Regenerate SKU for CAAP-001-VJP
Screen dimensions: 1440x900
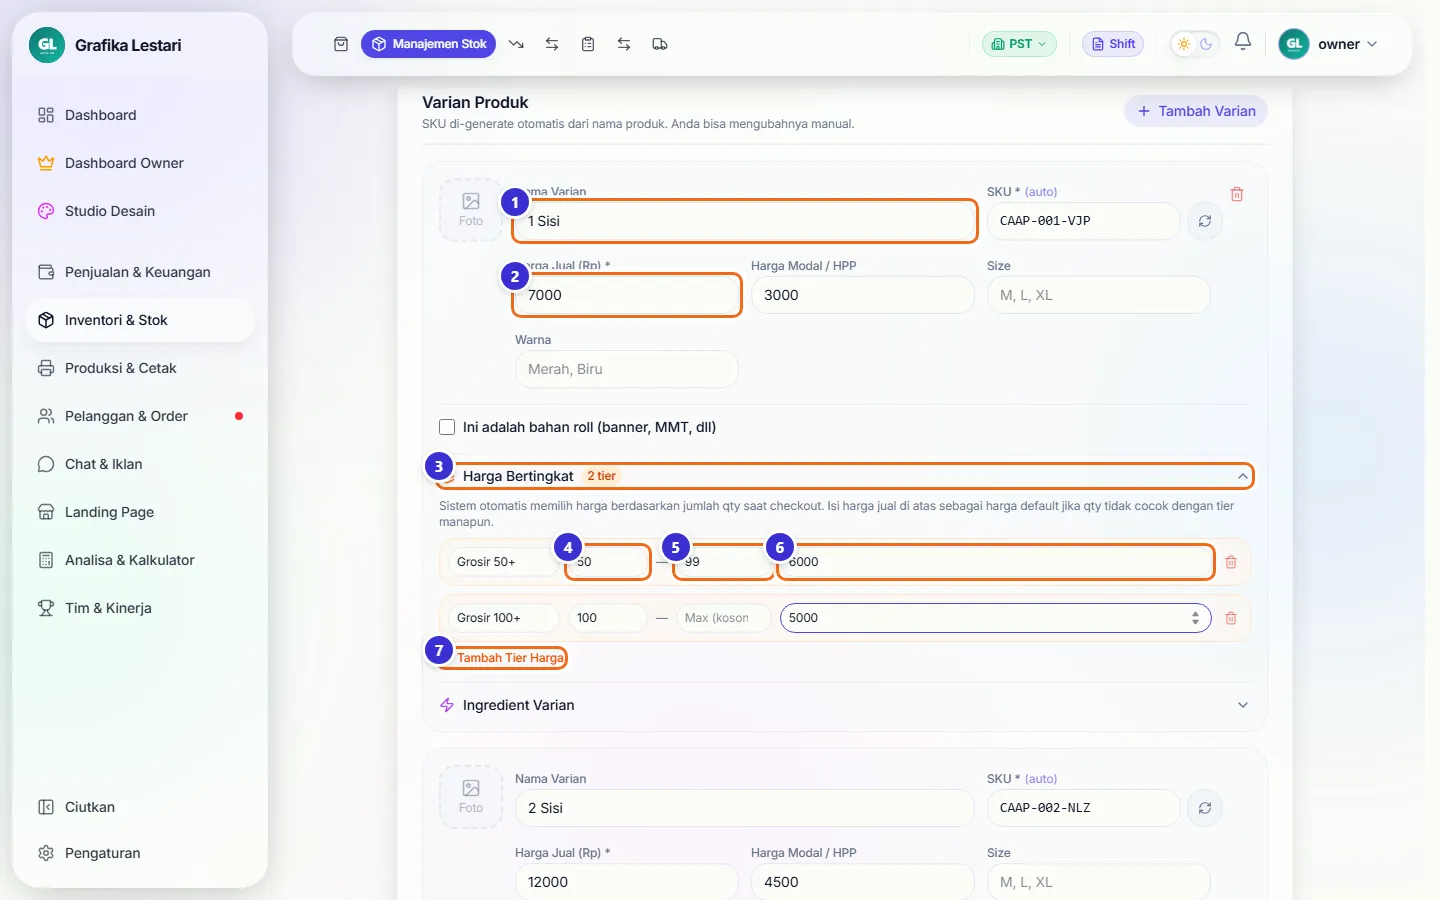pyautogui.click(x=1205, y=221)
